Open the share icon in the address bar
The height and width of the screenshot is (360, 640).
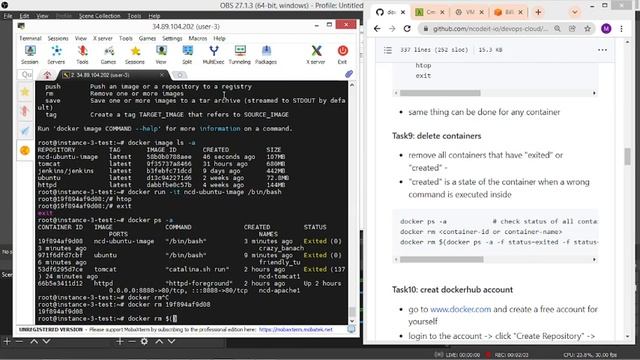(572, 29)
